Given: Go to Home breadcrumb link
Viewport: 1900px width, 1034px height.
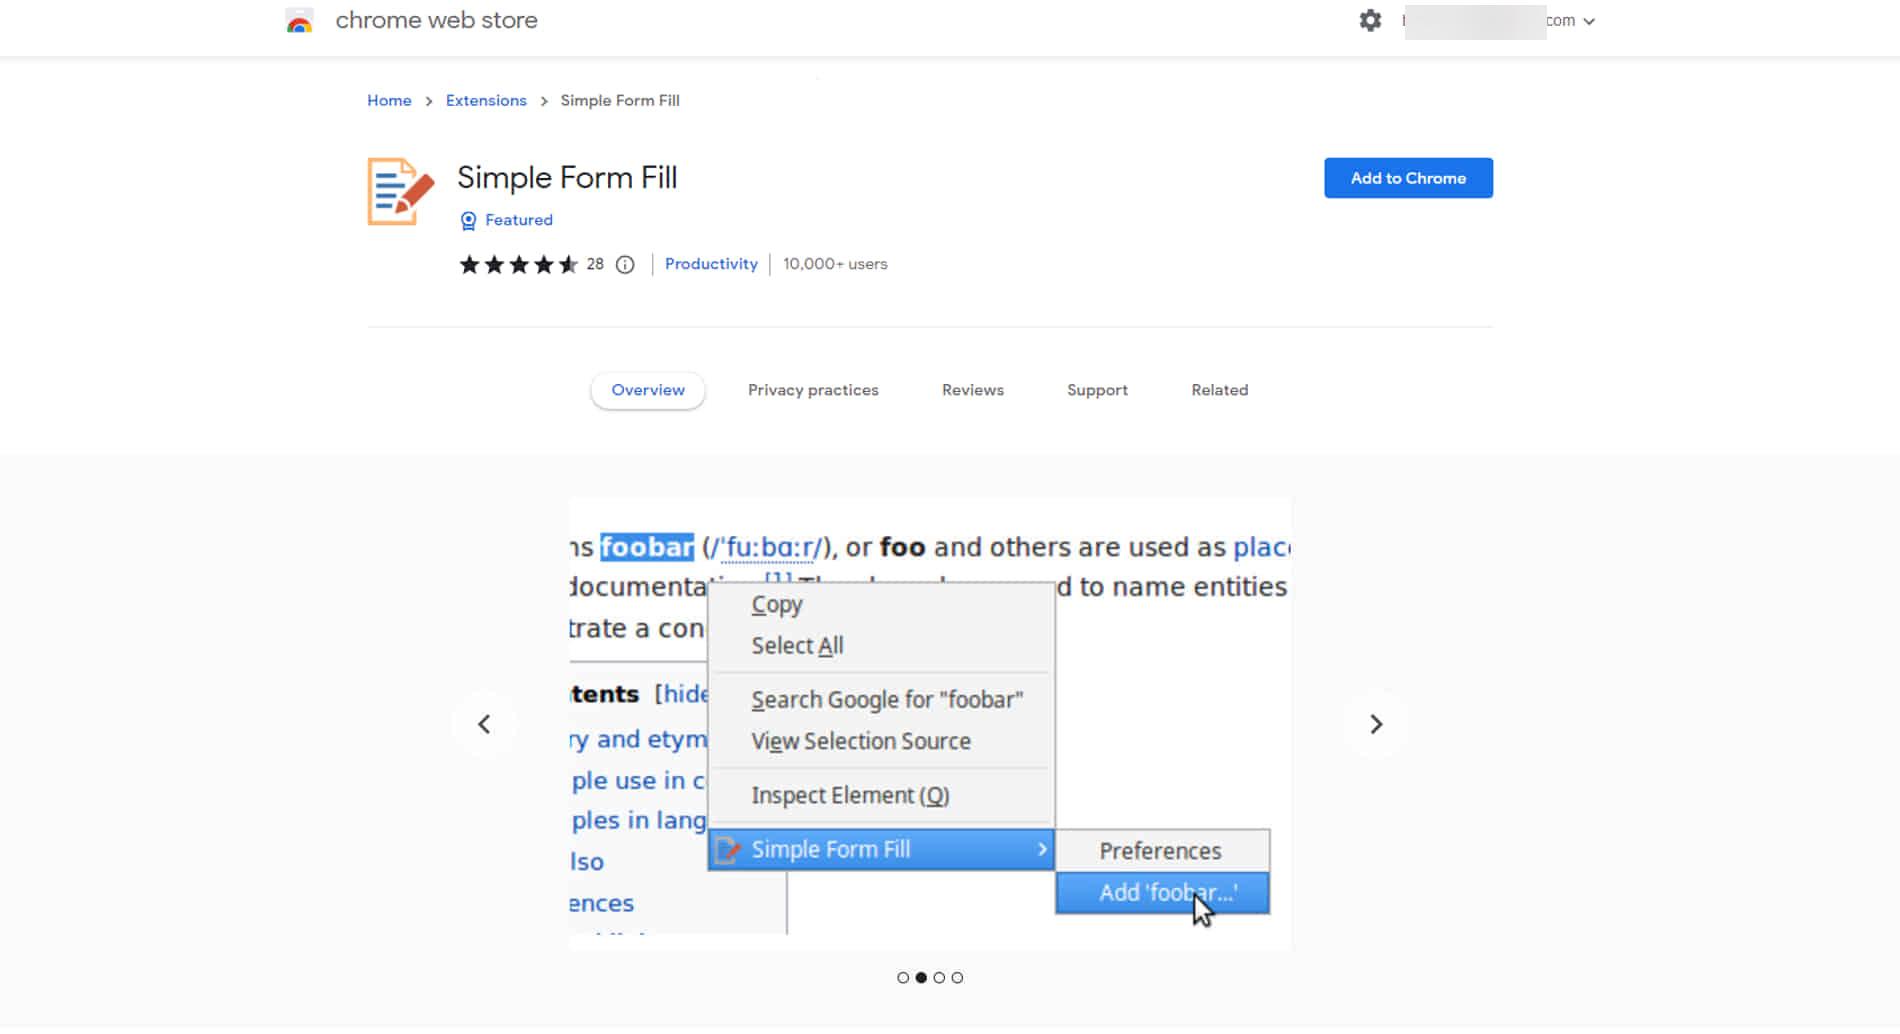Looking at the screenshot, I should coord(389,100).
